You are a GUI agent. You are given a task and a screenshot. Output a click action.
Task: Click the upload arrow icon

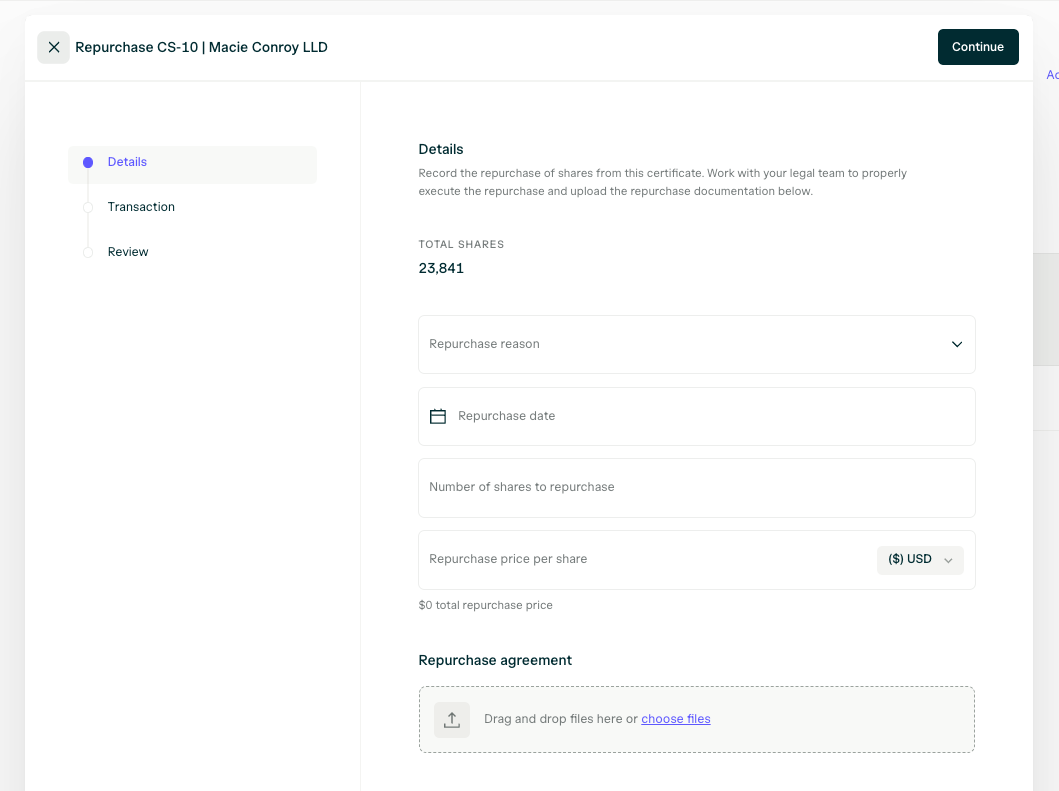[452, 720]
